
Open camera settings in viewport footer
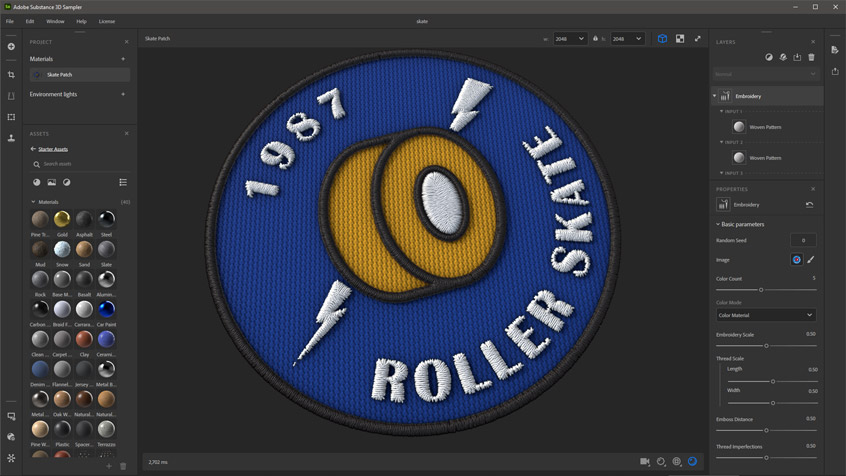pos(645,462)
